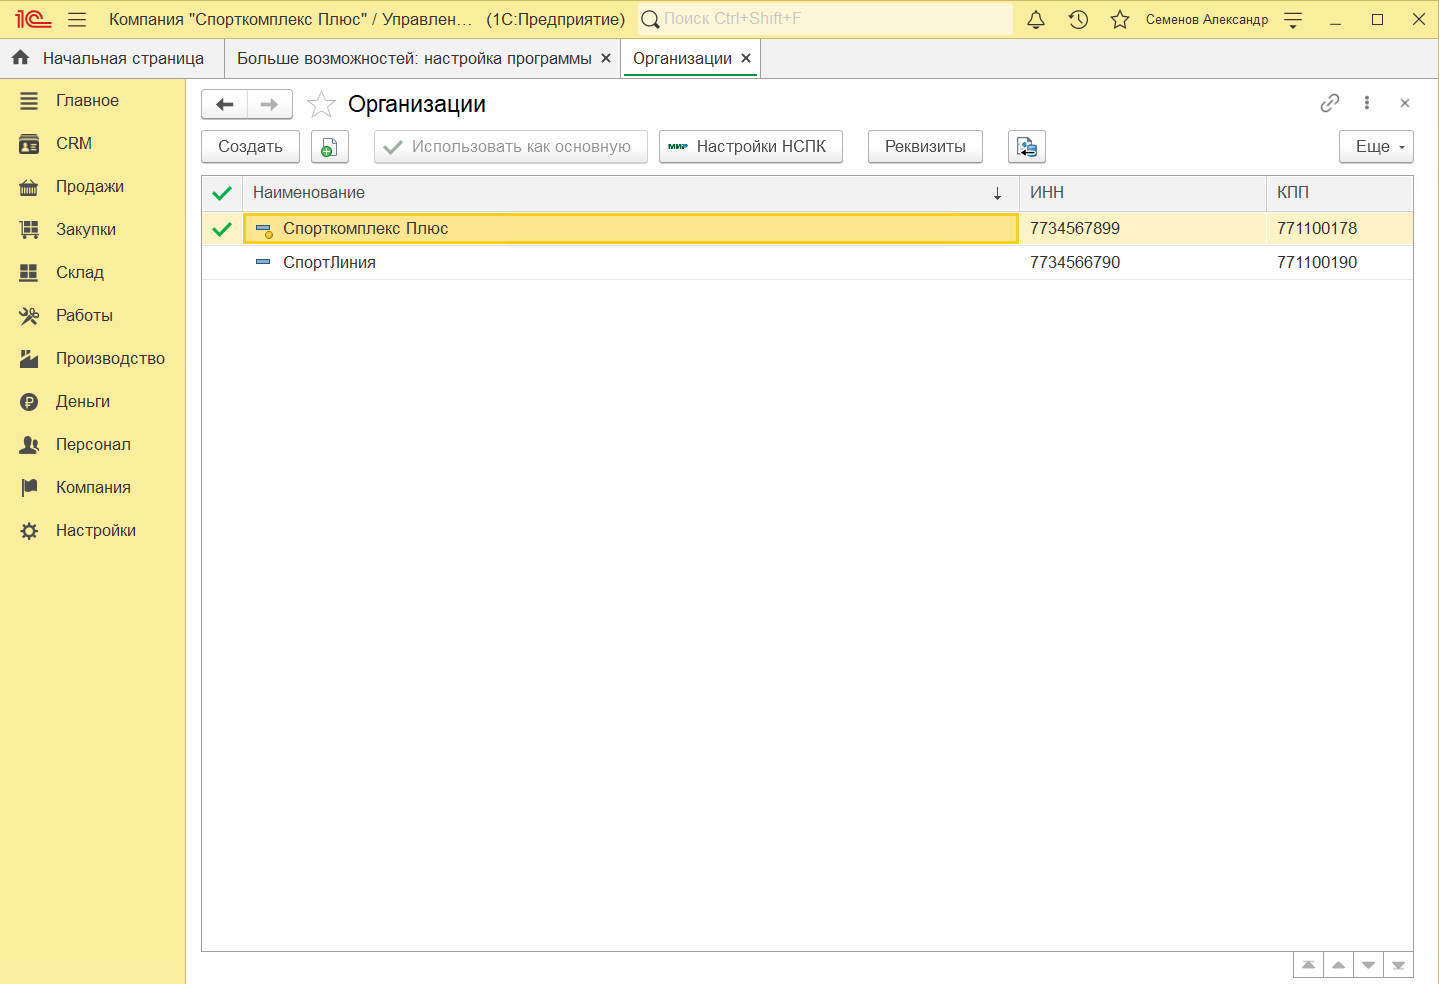Go forward with the right arrow button

(270, 104)
